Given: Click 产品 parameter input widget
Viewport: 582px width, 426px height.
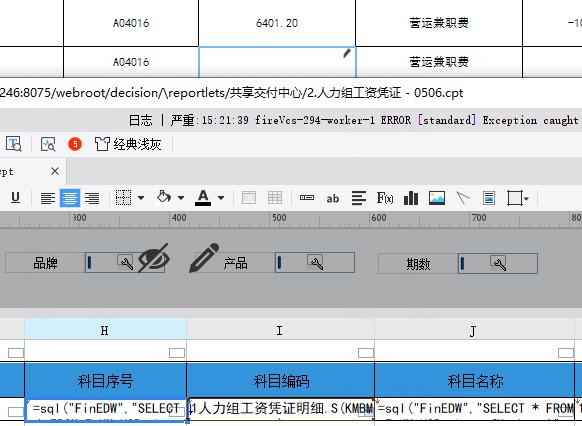Looking at the screenshot, I should click(315, 263).
